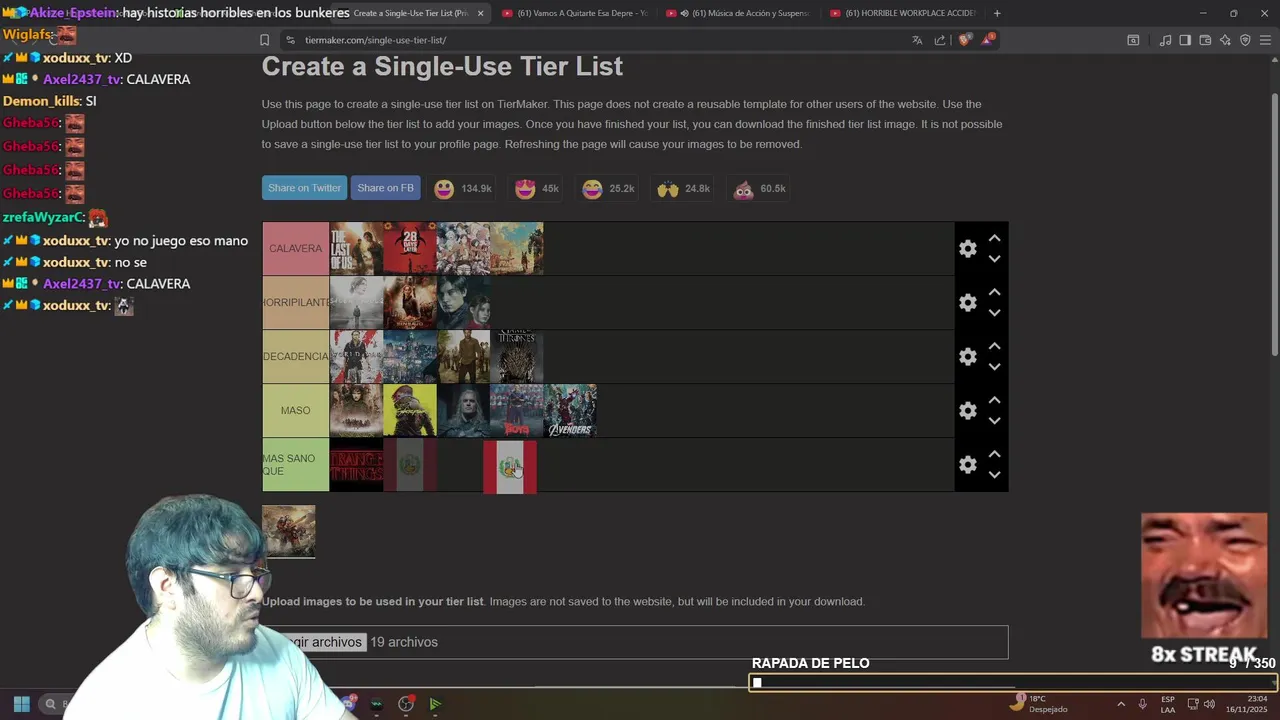
Task: Bookmark this page icon
Action: click(264, 40)
